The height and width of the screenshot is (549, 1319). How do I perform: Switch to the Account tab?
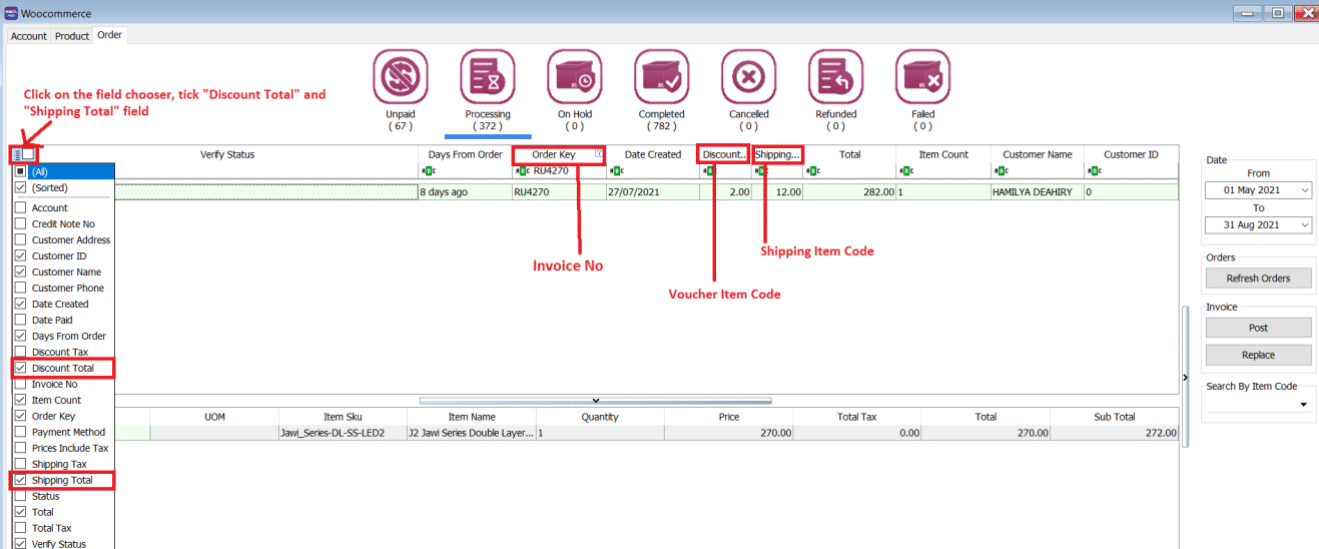click(28, 36)
